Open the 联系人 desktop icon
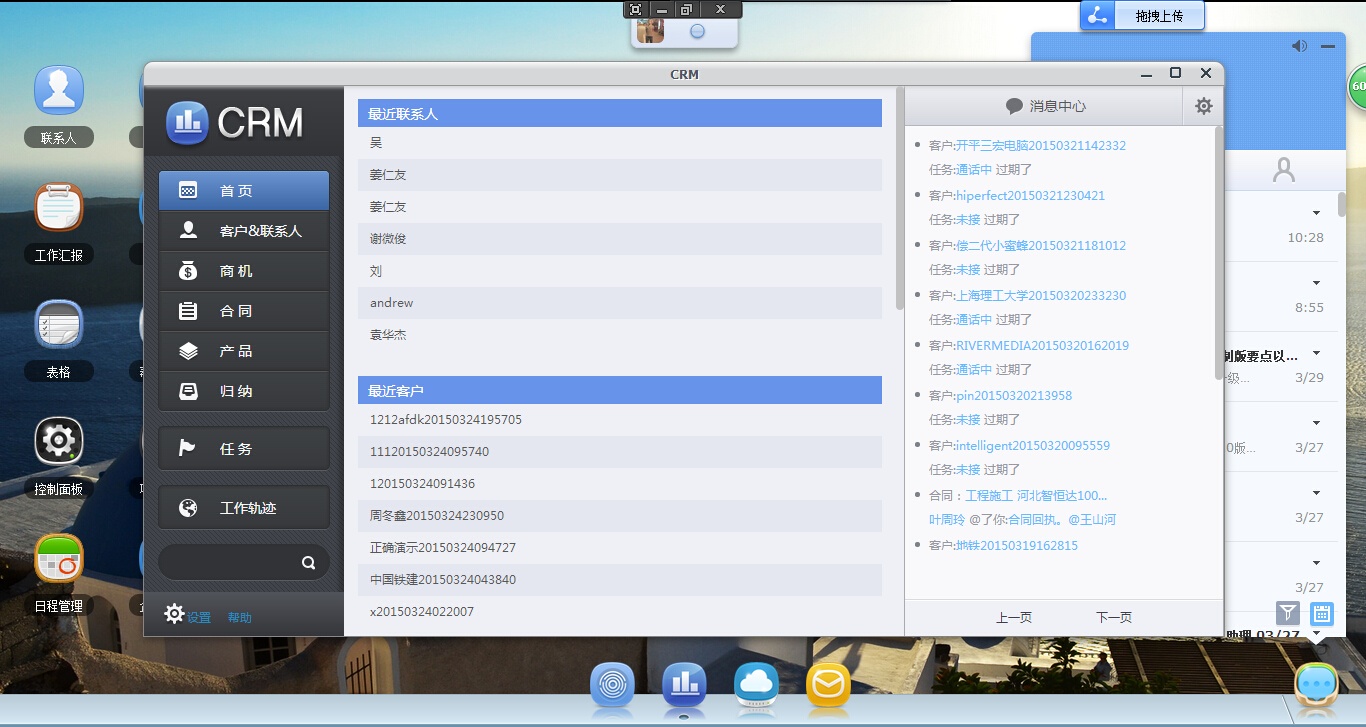The image size is (1366, 727). click(x=59, y=91)
